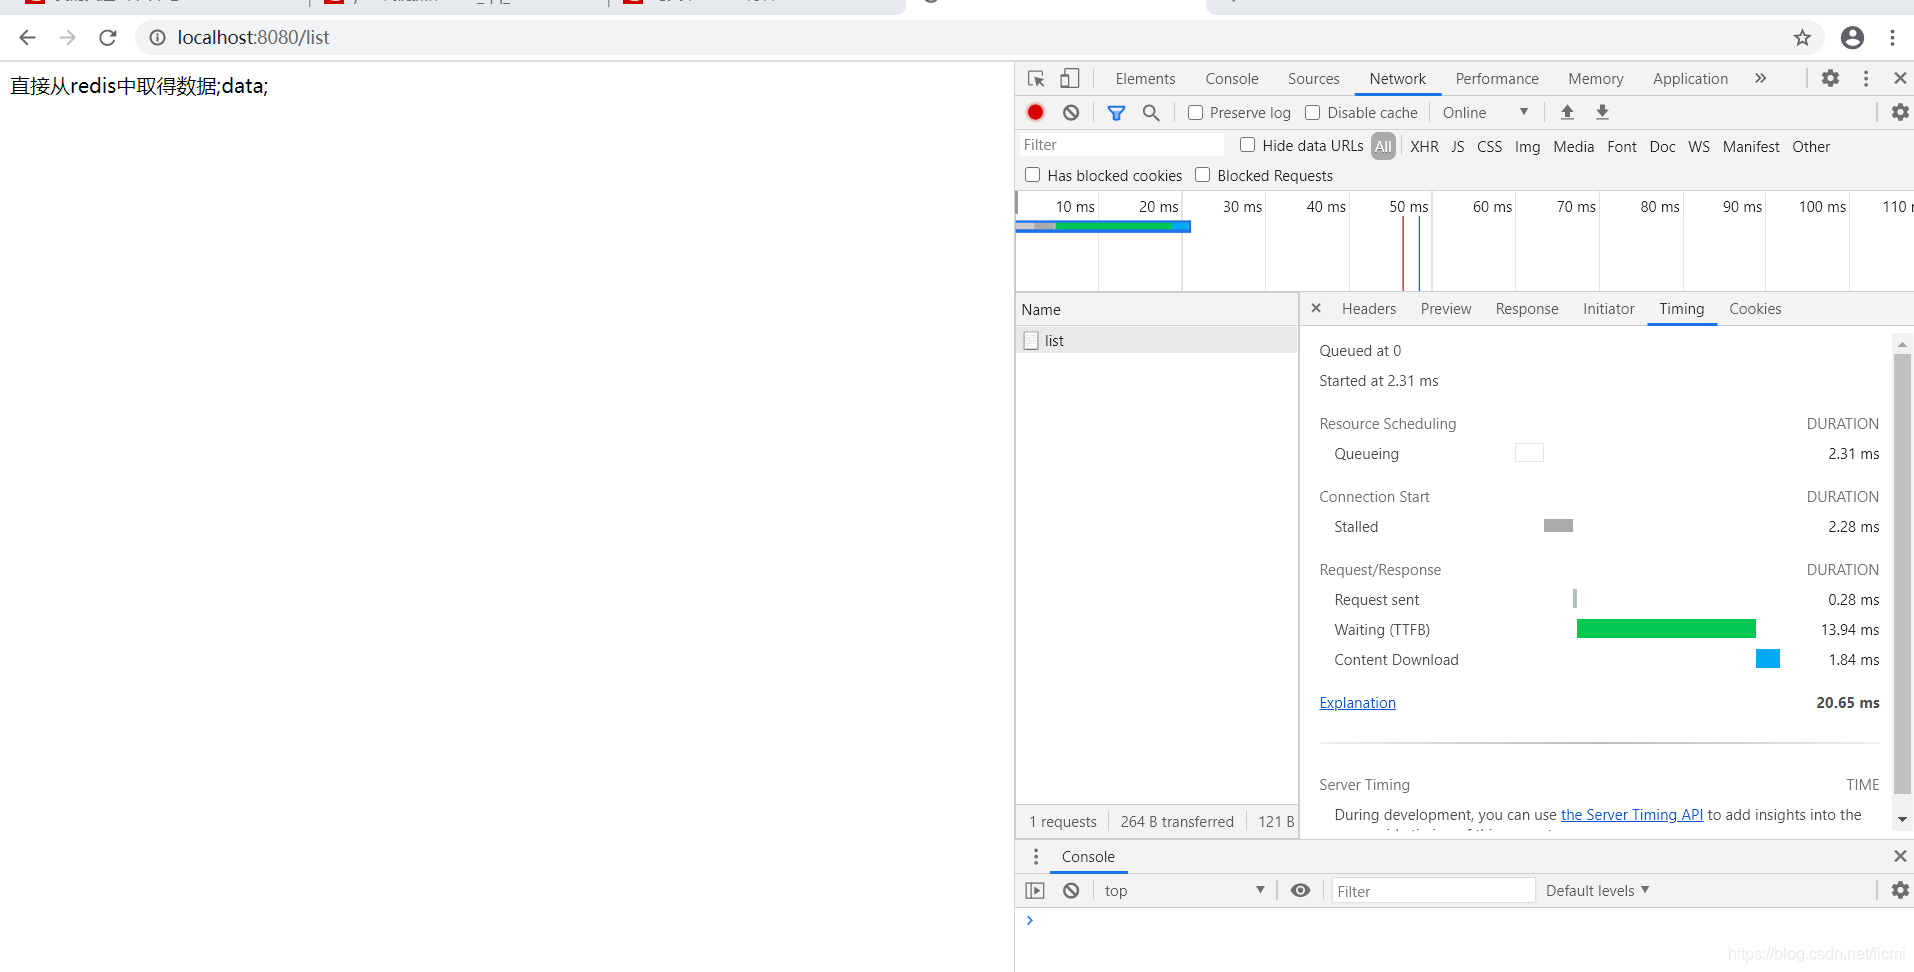This screenshot has height=972, width=1914.
Task: Select the 'list' request row
Action: pyautogui.click(x=1156, y=341)
